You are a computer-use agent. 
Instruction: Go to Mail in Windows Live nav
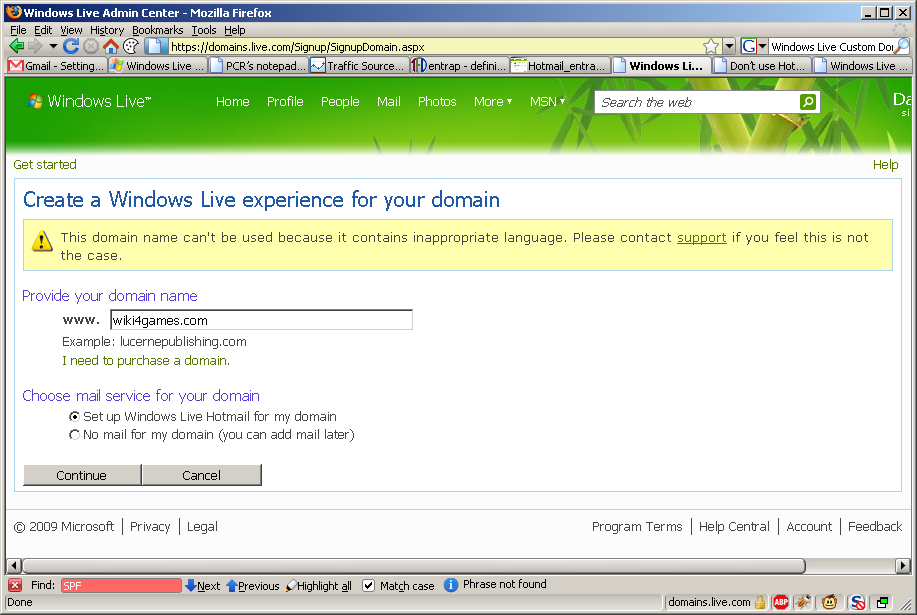click(x=388, y=102)
